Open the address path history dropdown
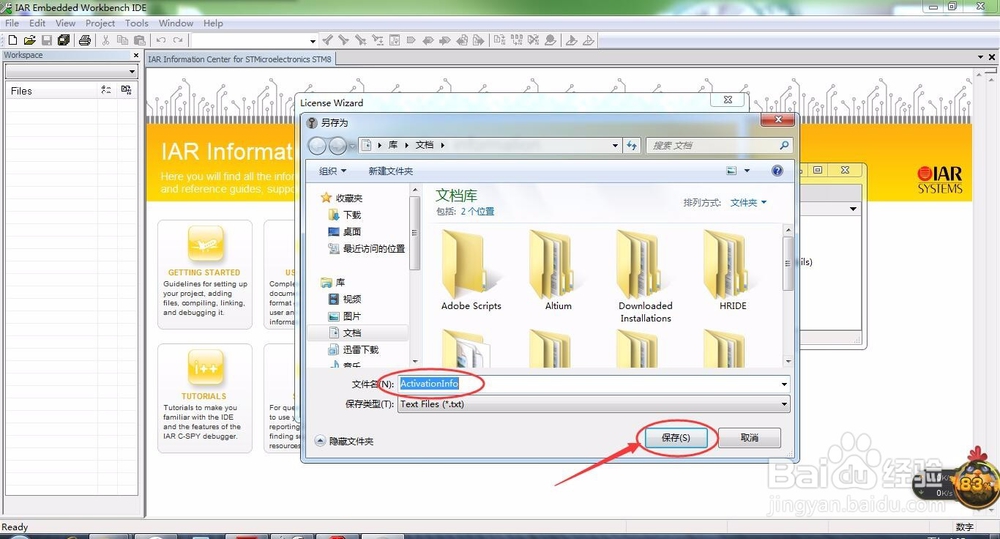Viewport: 1000px width, 539px height. coord(615,145)
